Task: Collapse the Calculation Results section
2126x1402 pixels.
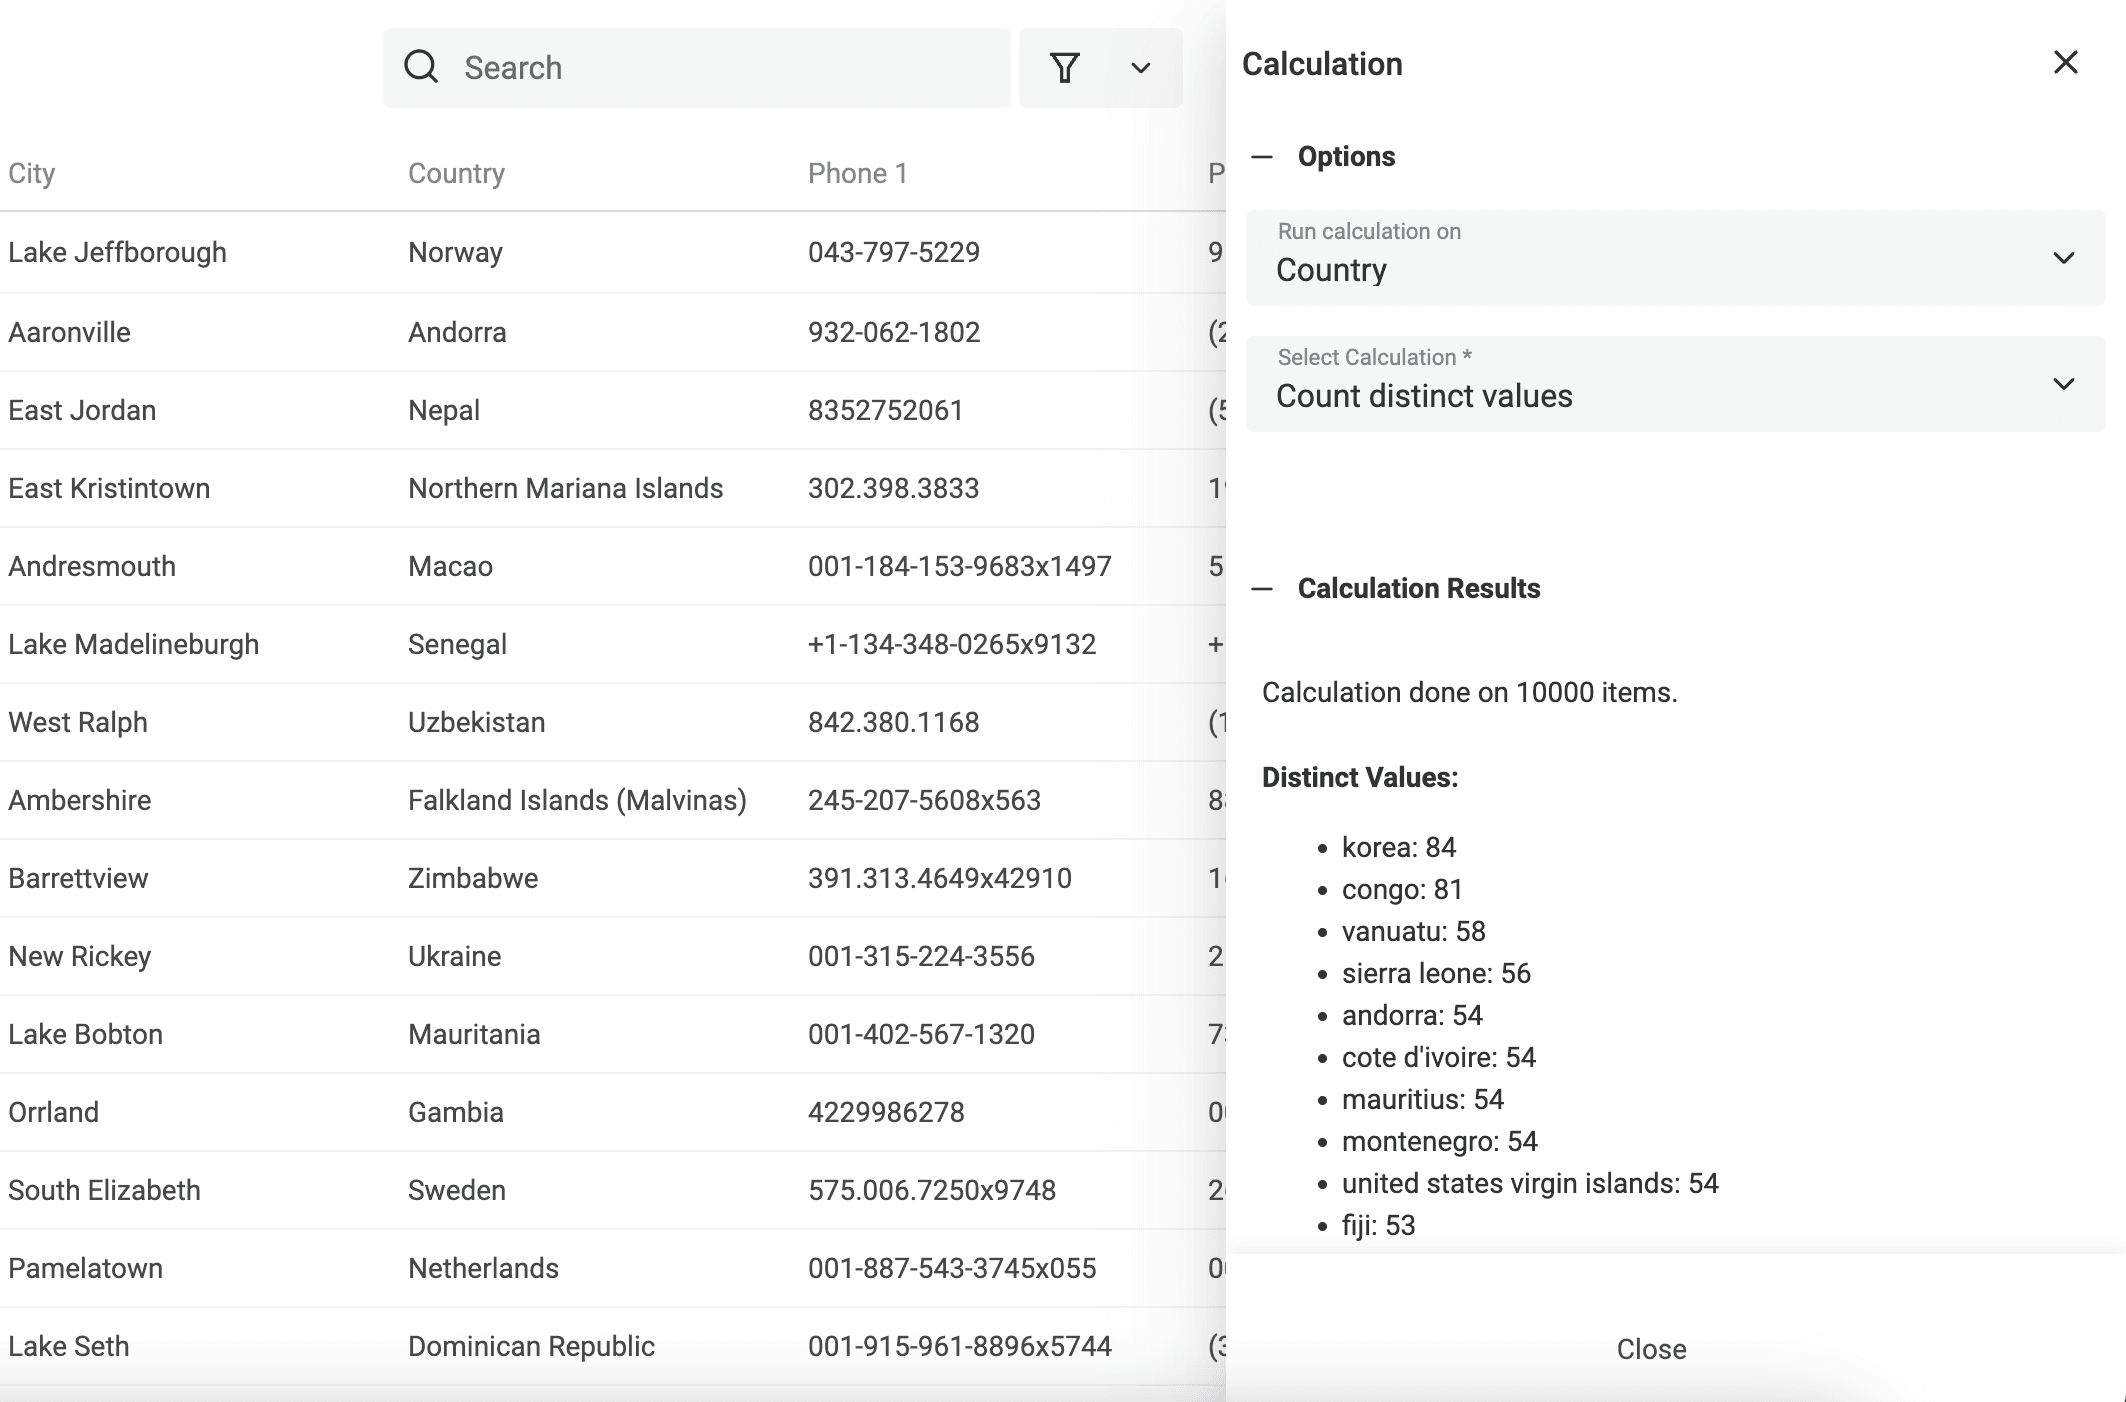Action: click(1262, 589)
